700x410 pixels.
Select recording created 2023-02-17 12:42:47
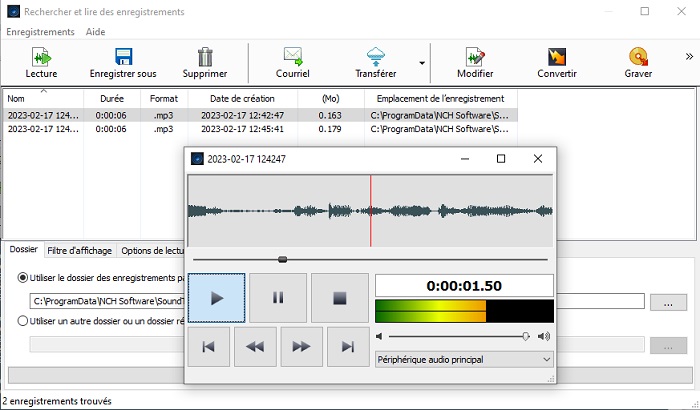pyautogui.click(x=260, y=115)
